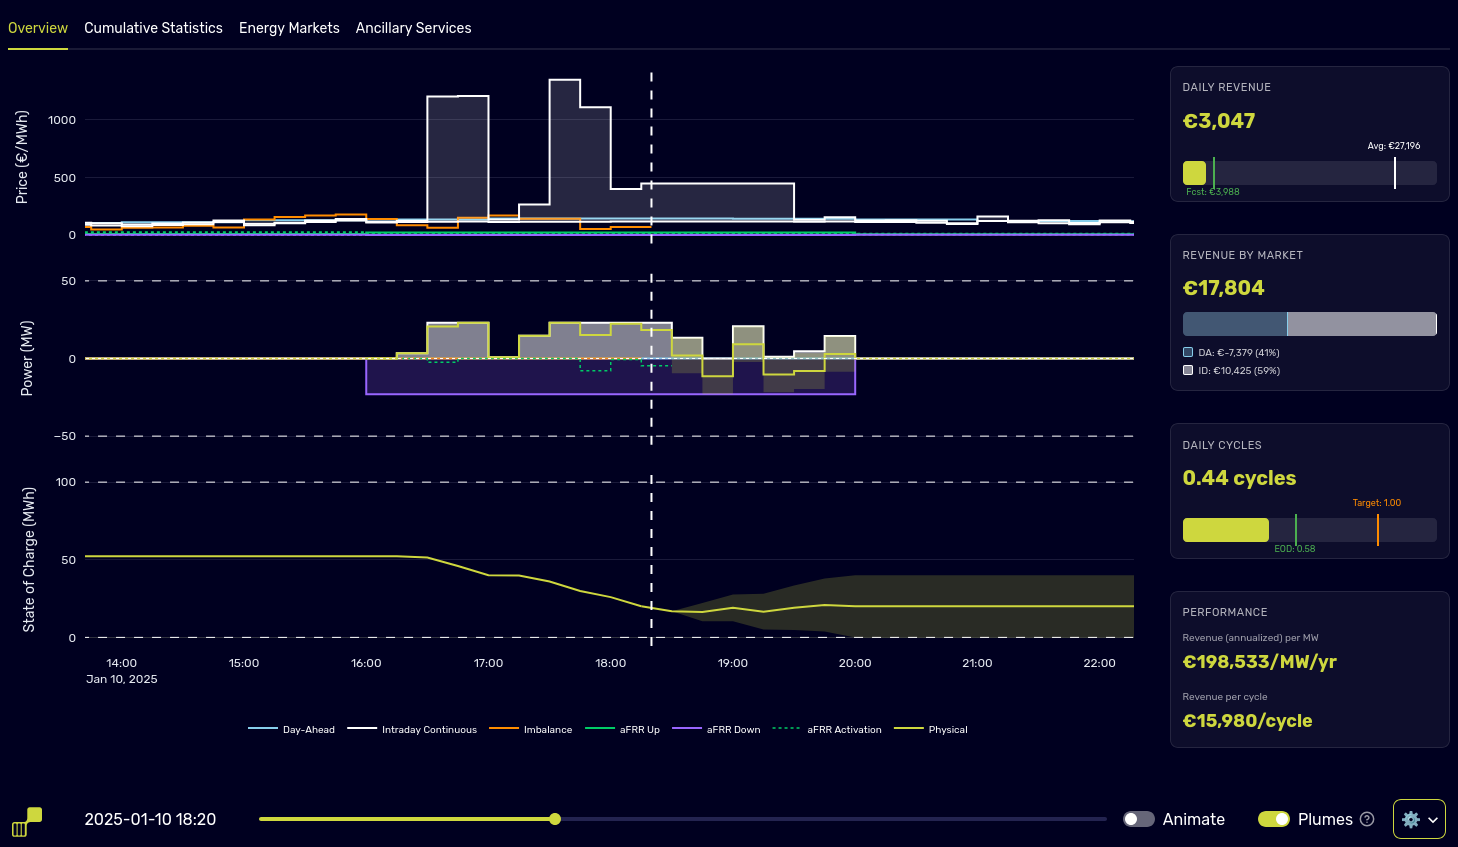Disable the Plumes toggle
Screen dimensions: 1458x847
click(1273, 819)
